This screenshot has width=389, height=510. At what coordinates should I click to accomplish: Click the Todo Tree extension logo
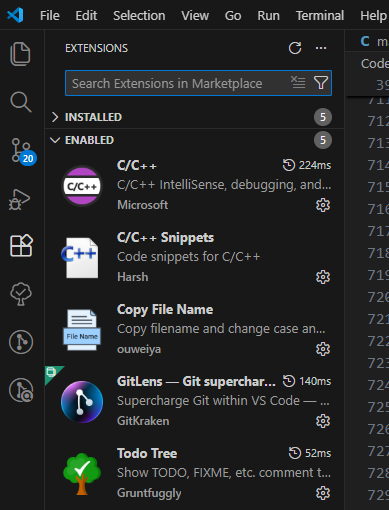tap(82, 474)
